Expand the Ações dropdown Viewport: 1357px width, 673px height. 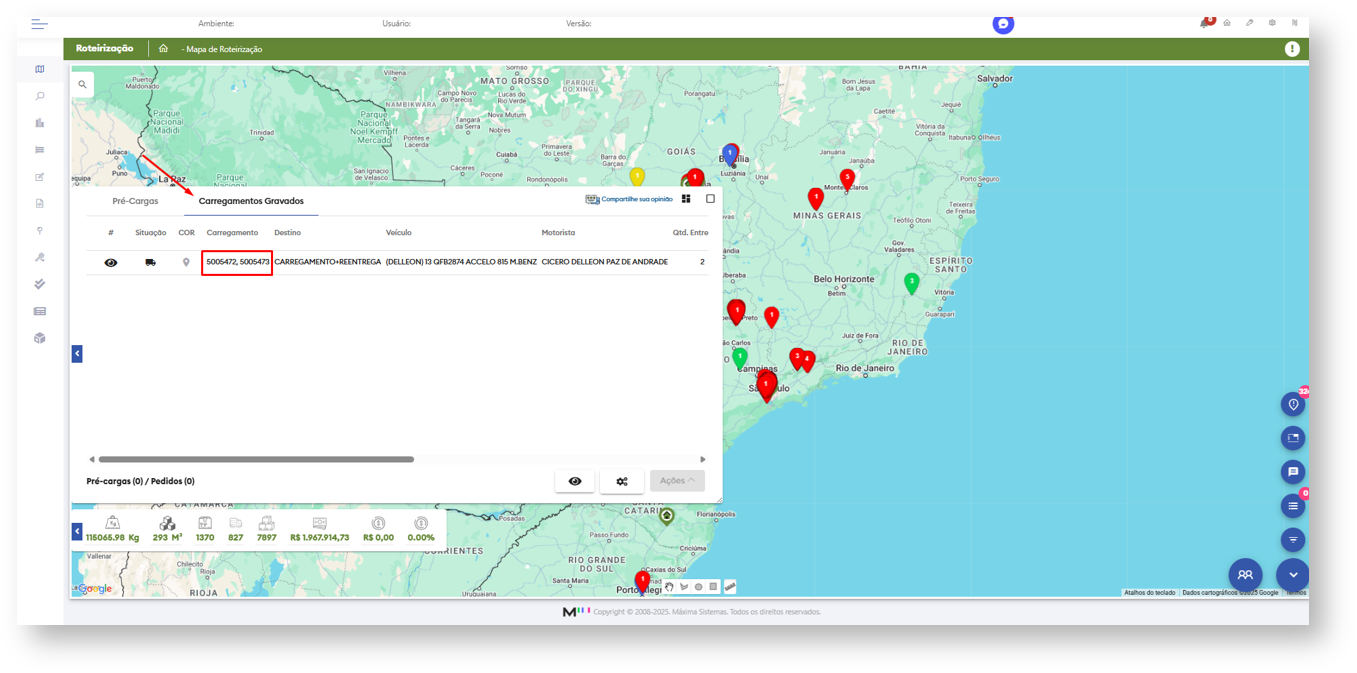[677, 481]
